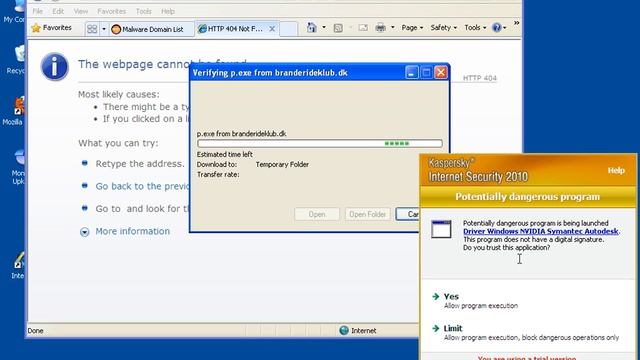Image resolution: width=640 pixels, height=360 pixels.
Task: Open the Tools toolbar dropdown
Action: coord(475,28)
